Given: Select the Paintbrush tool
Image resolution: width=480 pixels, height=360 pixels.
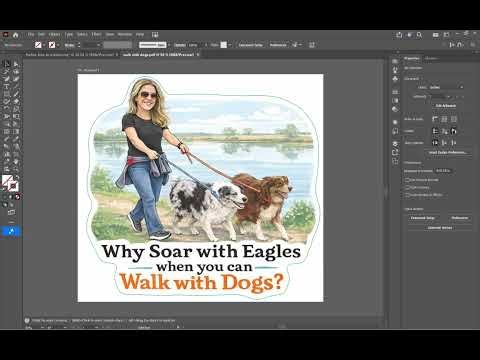Looking at the screenshot, I should [x=16, y=94].
